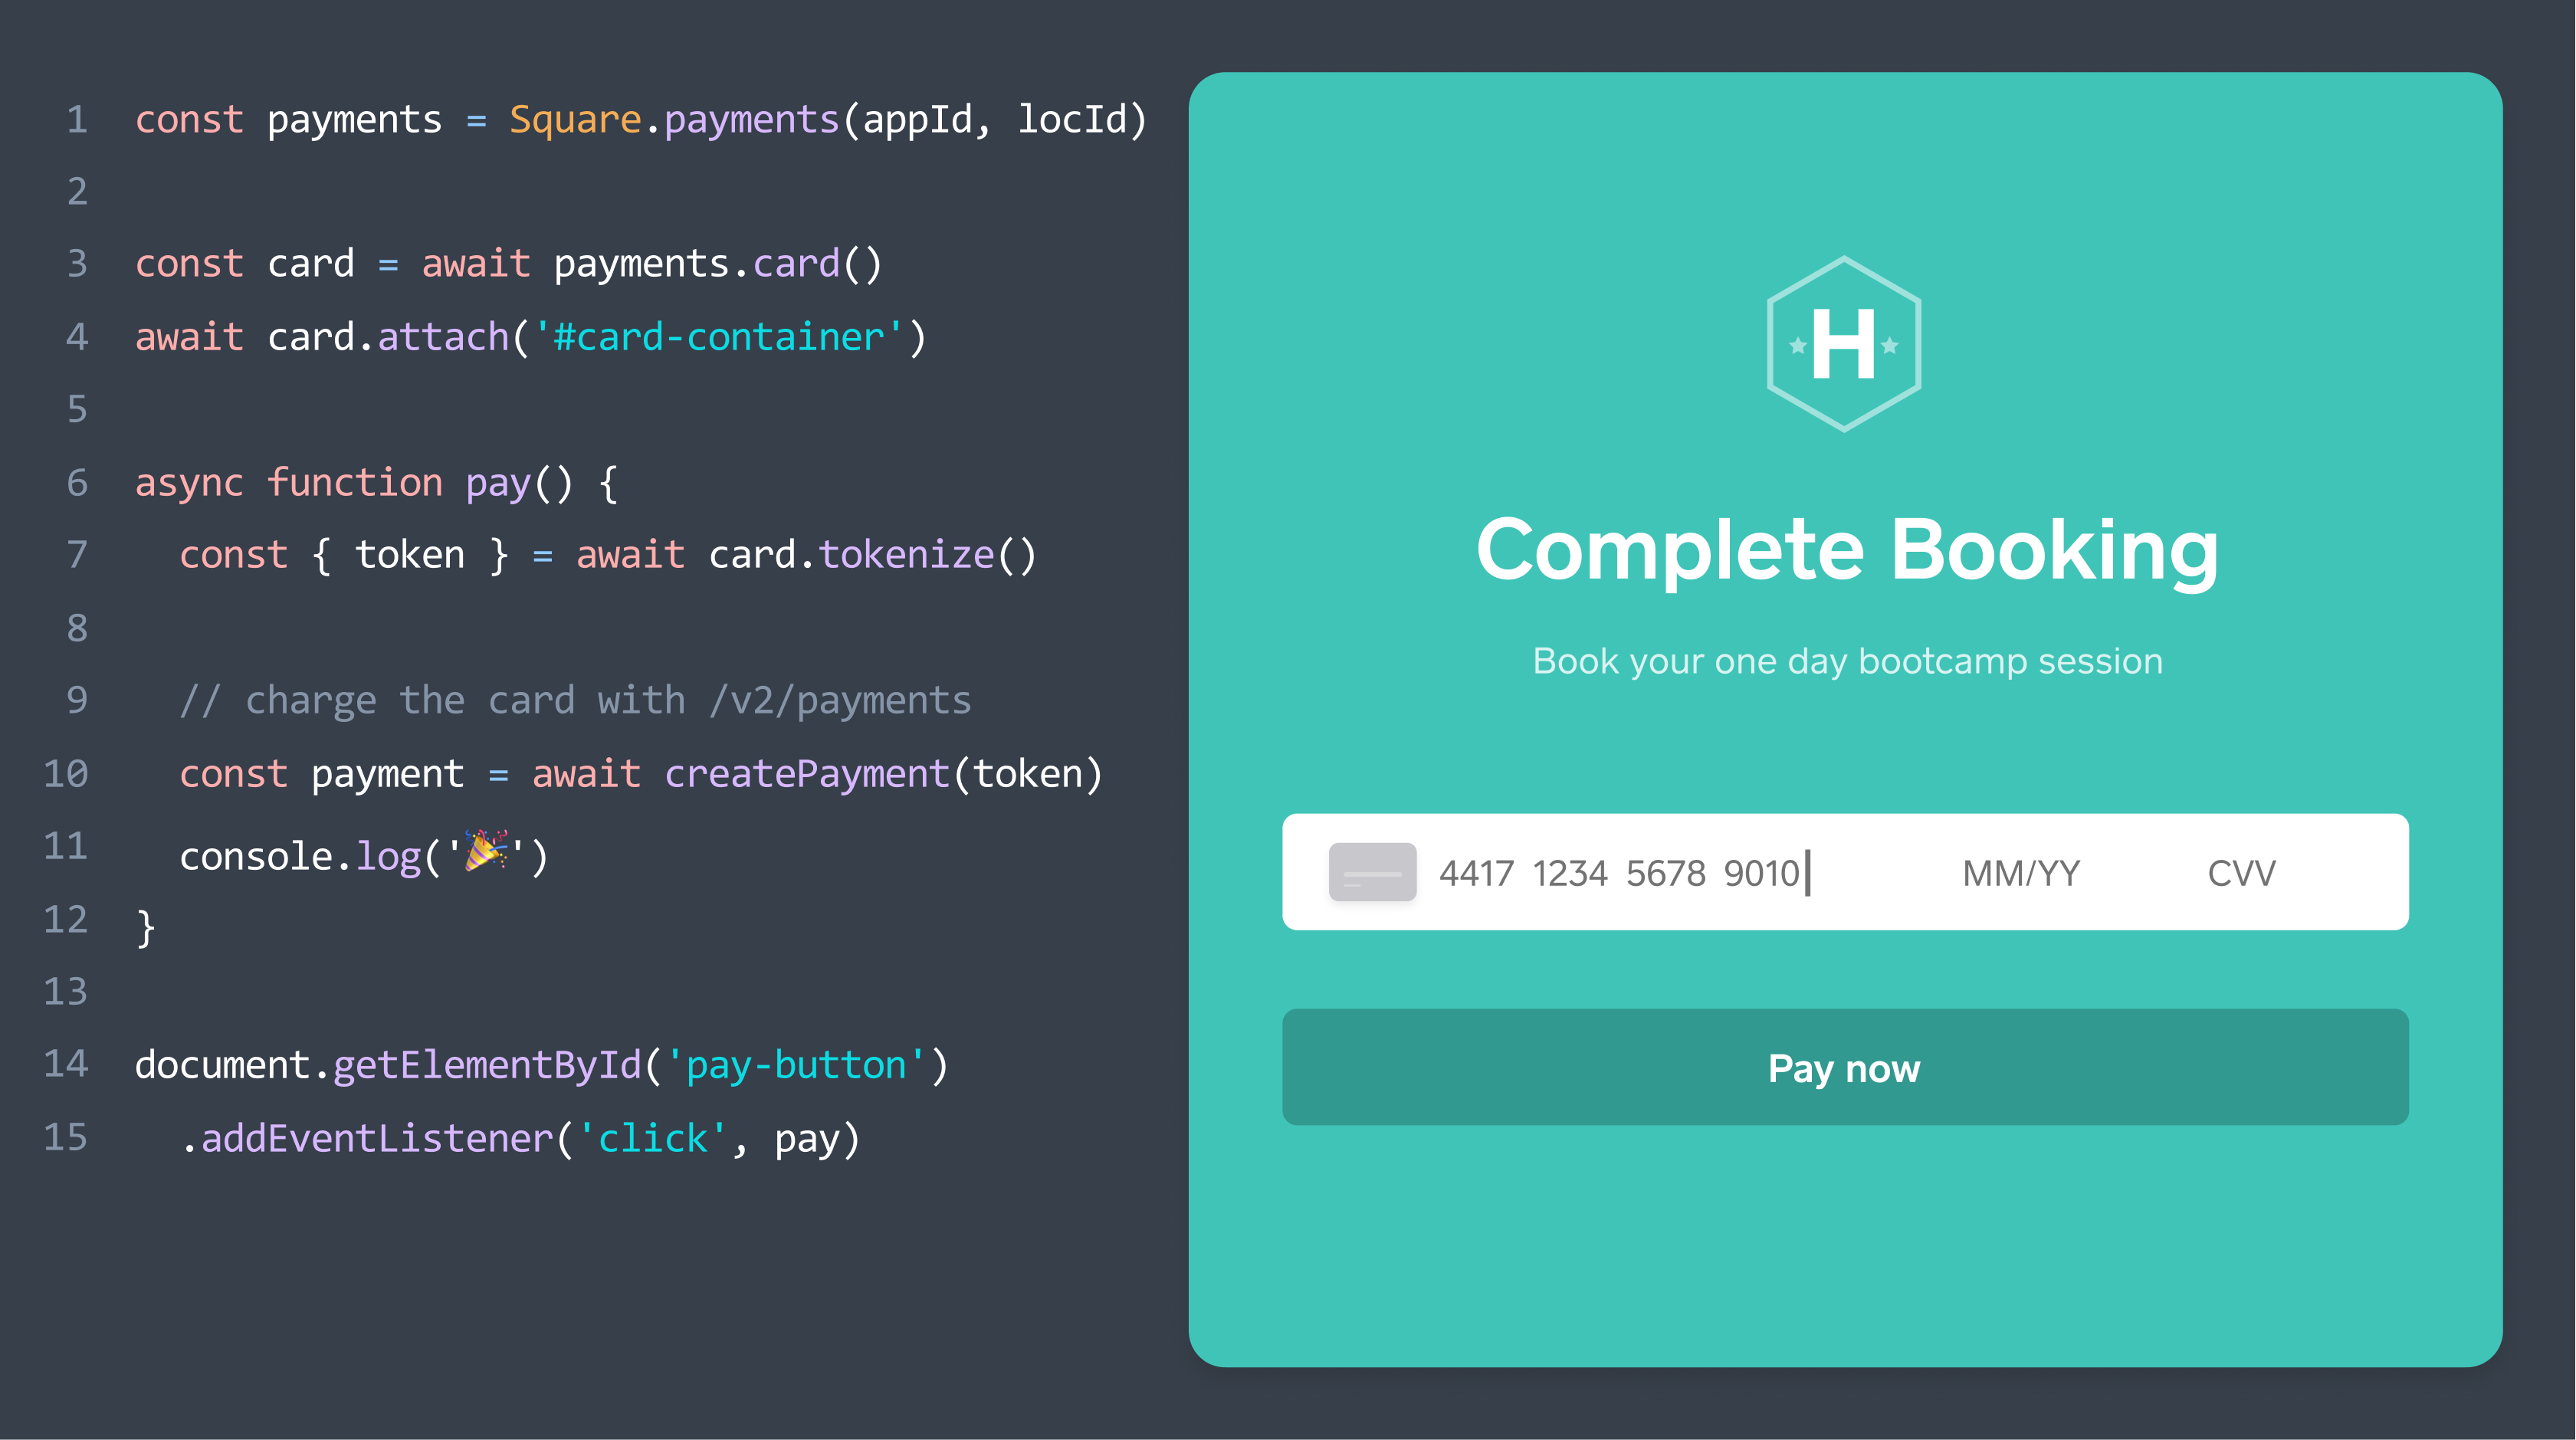Click the 'pay-button' string literal

coord(796,1065)
